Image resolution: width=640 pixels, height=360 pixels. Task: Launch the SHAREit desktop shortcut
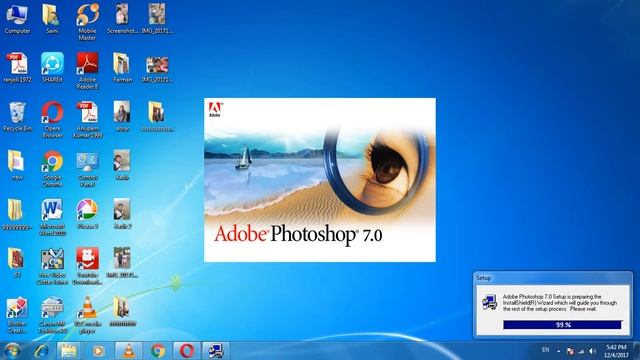click(52, 68)
